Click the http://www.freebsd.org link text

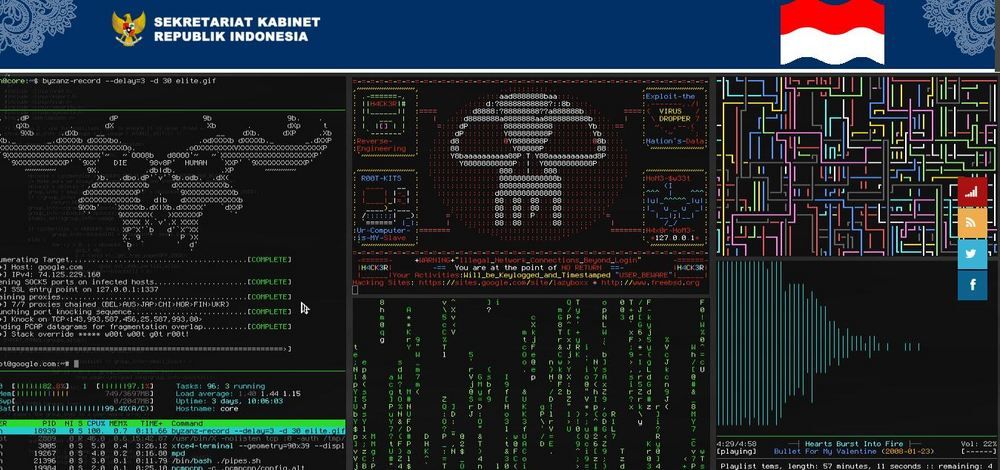(650, 282)
